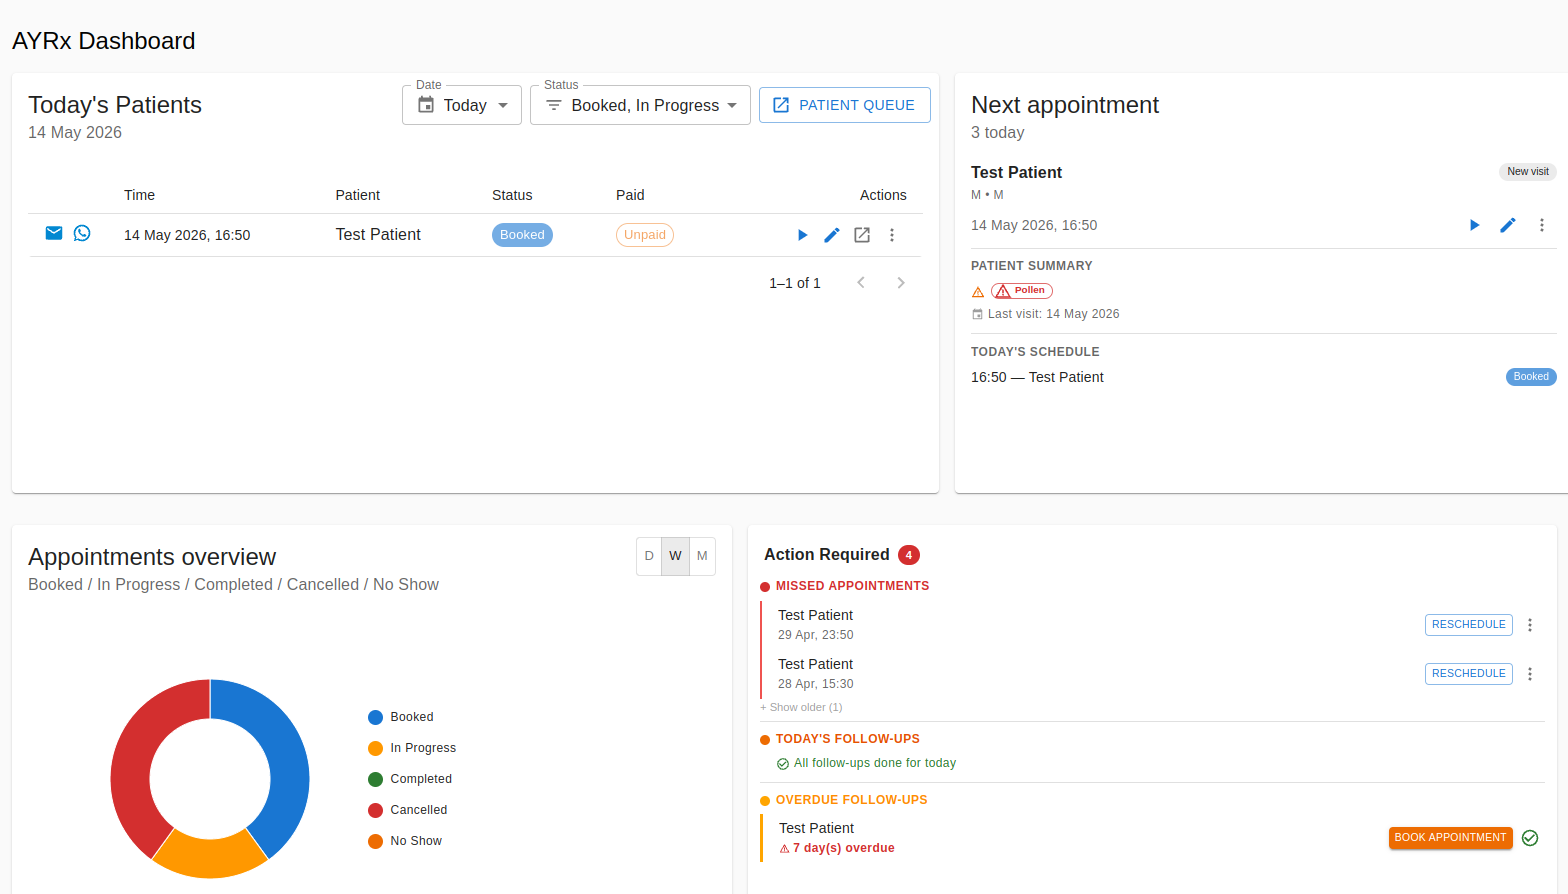Click Last visit: 14 May 2026 text
The width and height of the screenshot is (1568, 894).
[1053, 314]
